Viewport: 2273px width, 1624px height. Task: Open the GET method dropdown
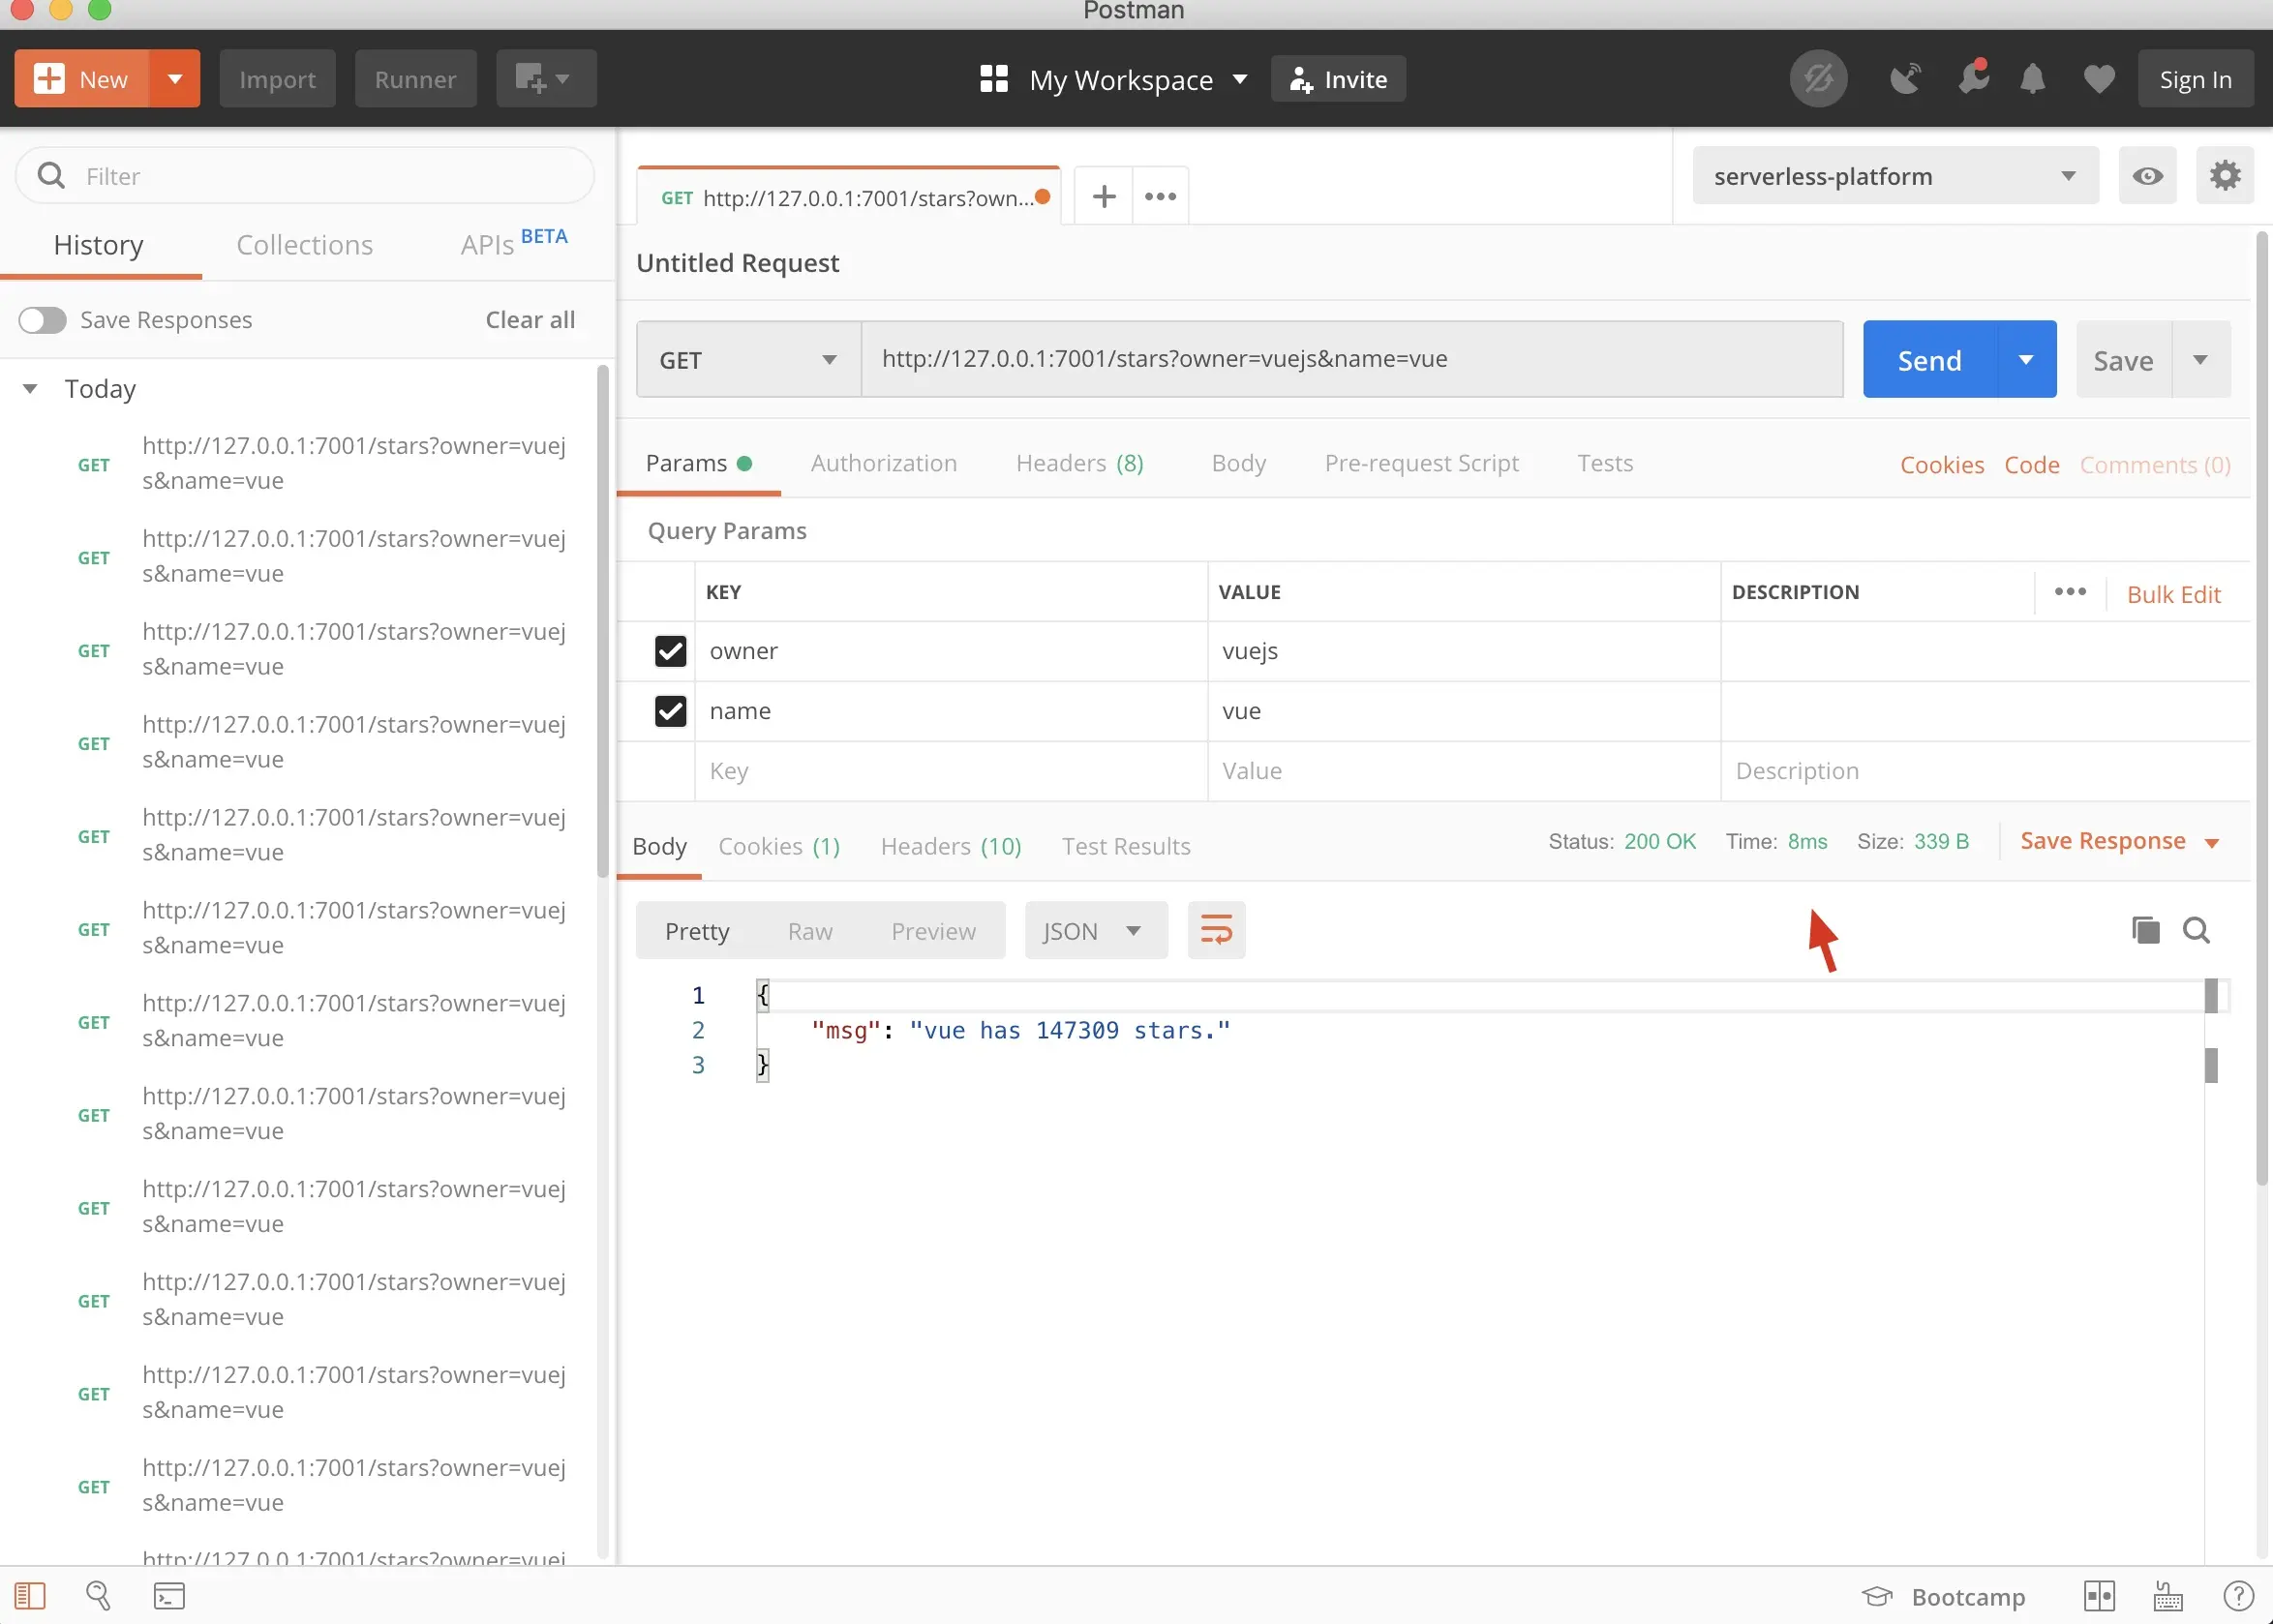[x=748, y=360]
